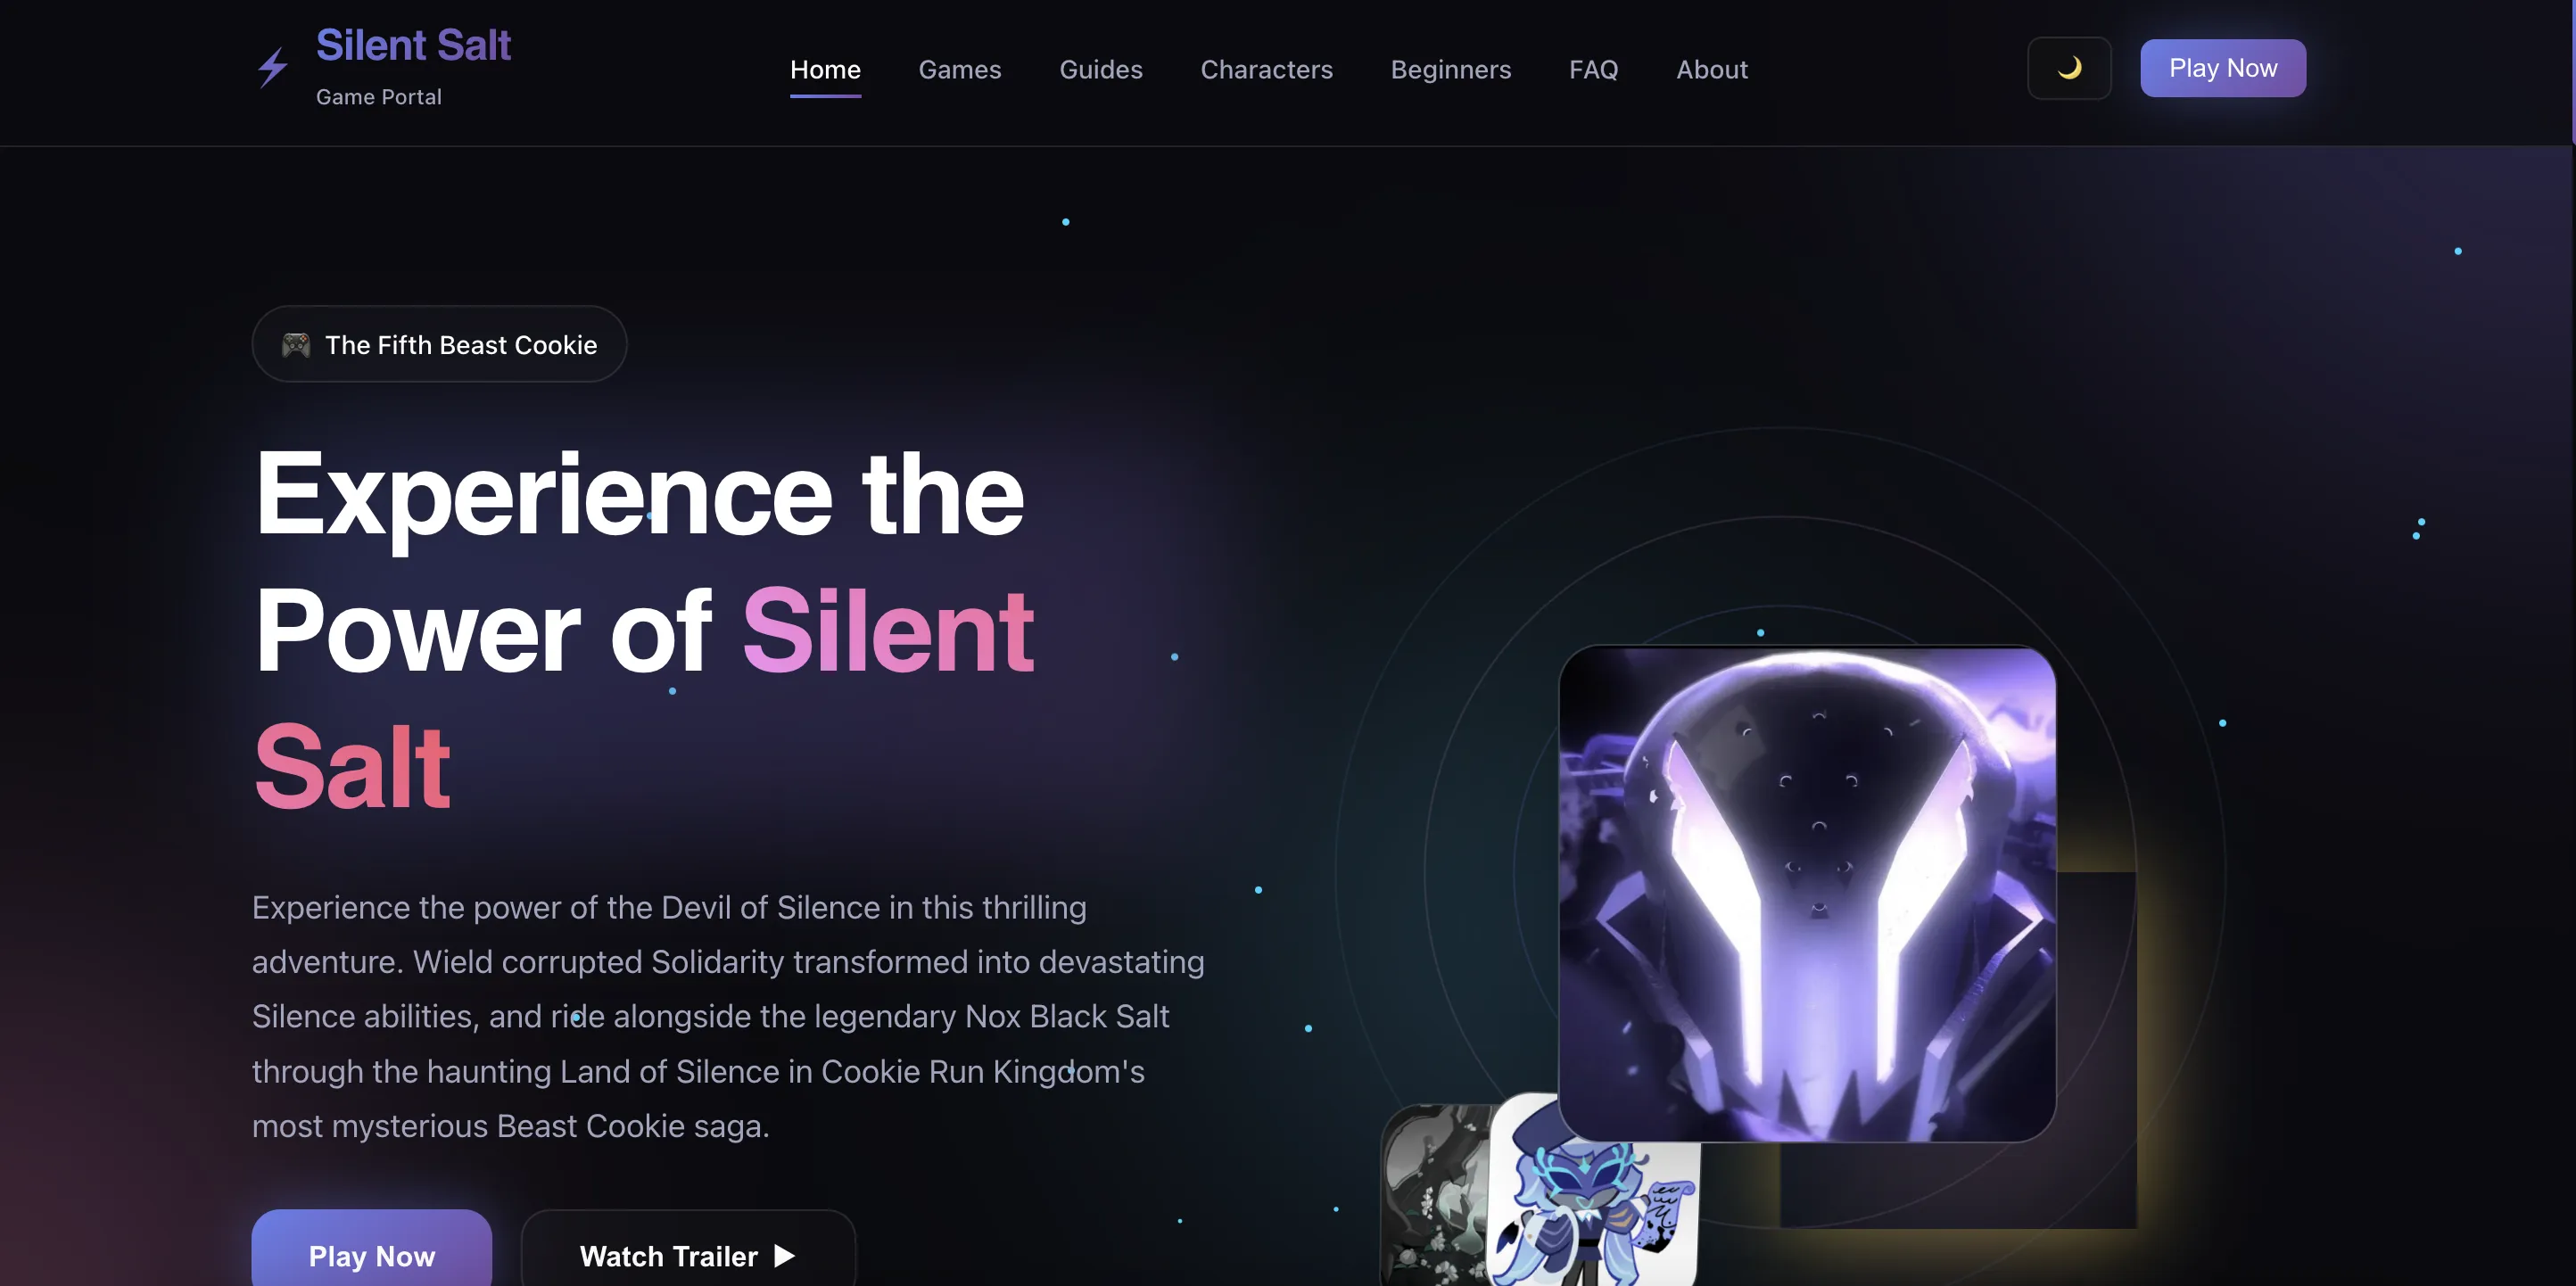Screen dimensions: 2576x1286
Task: Click the Play Now button in the header
Action: coord(2222,68)
